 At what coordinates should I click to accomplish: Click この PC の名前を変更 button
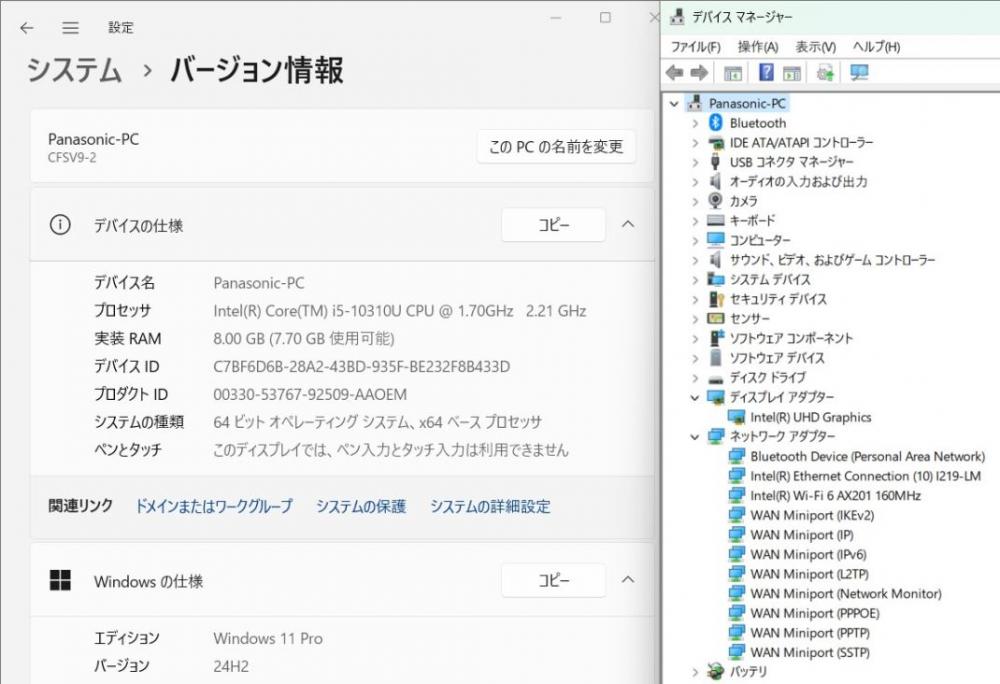[x=555, y=147]
